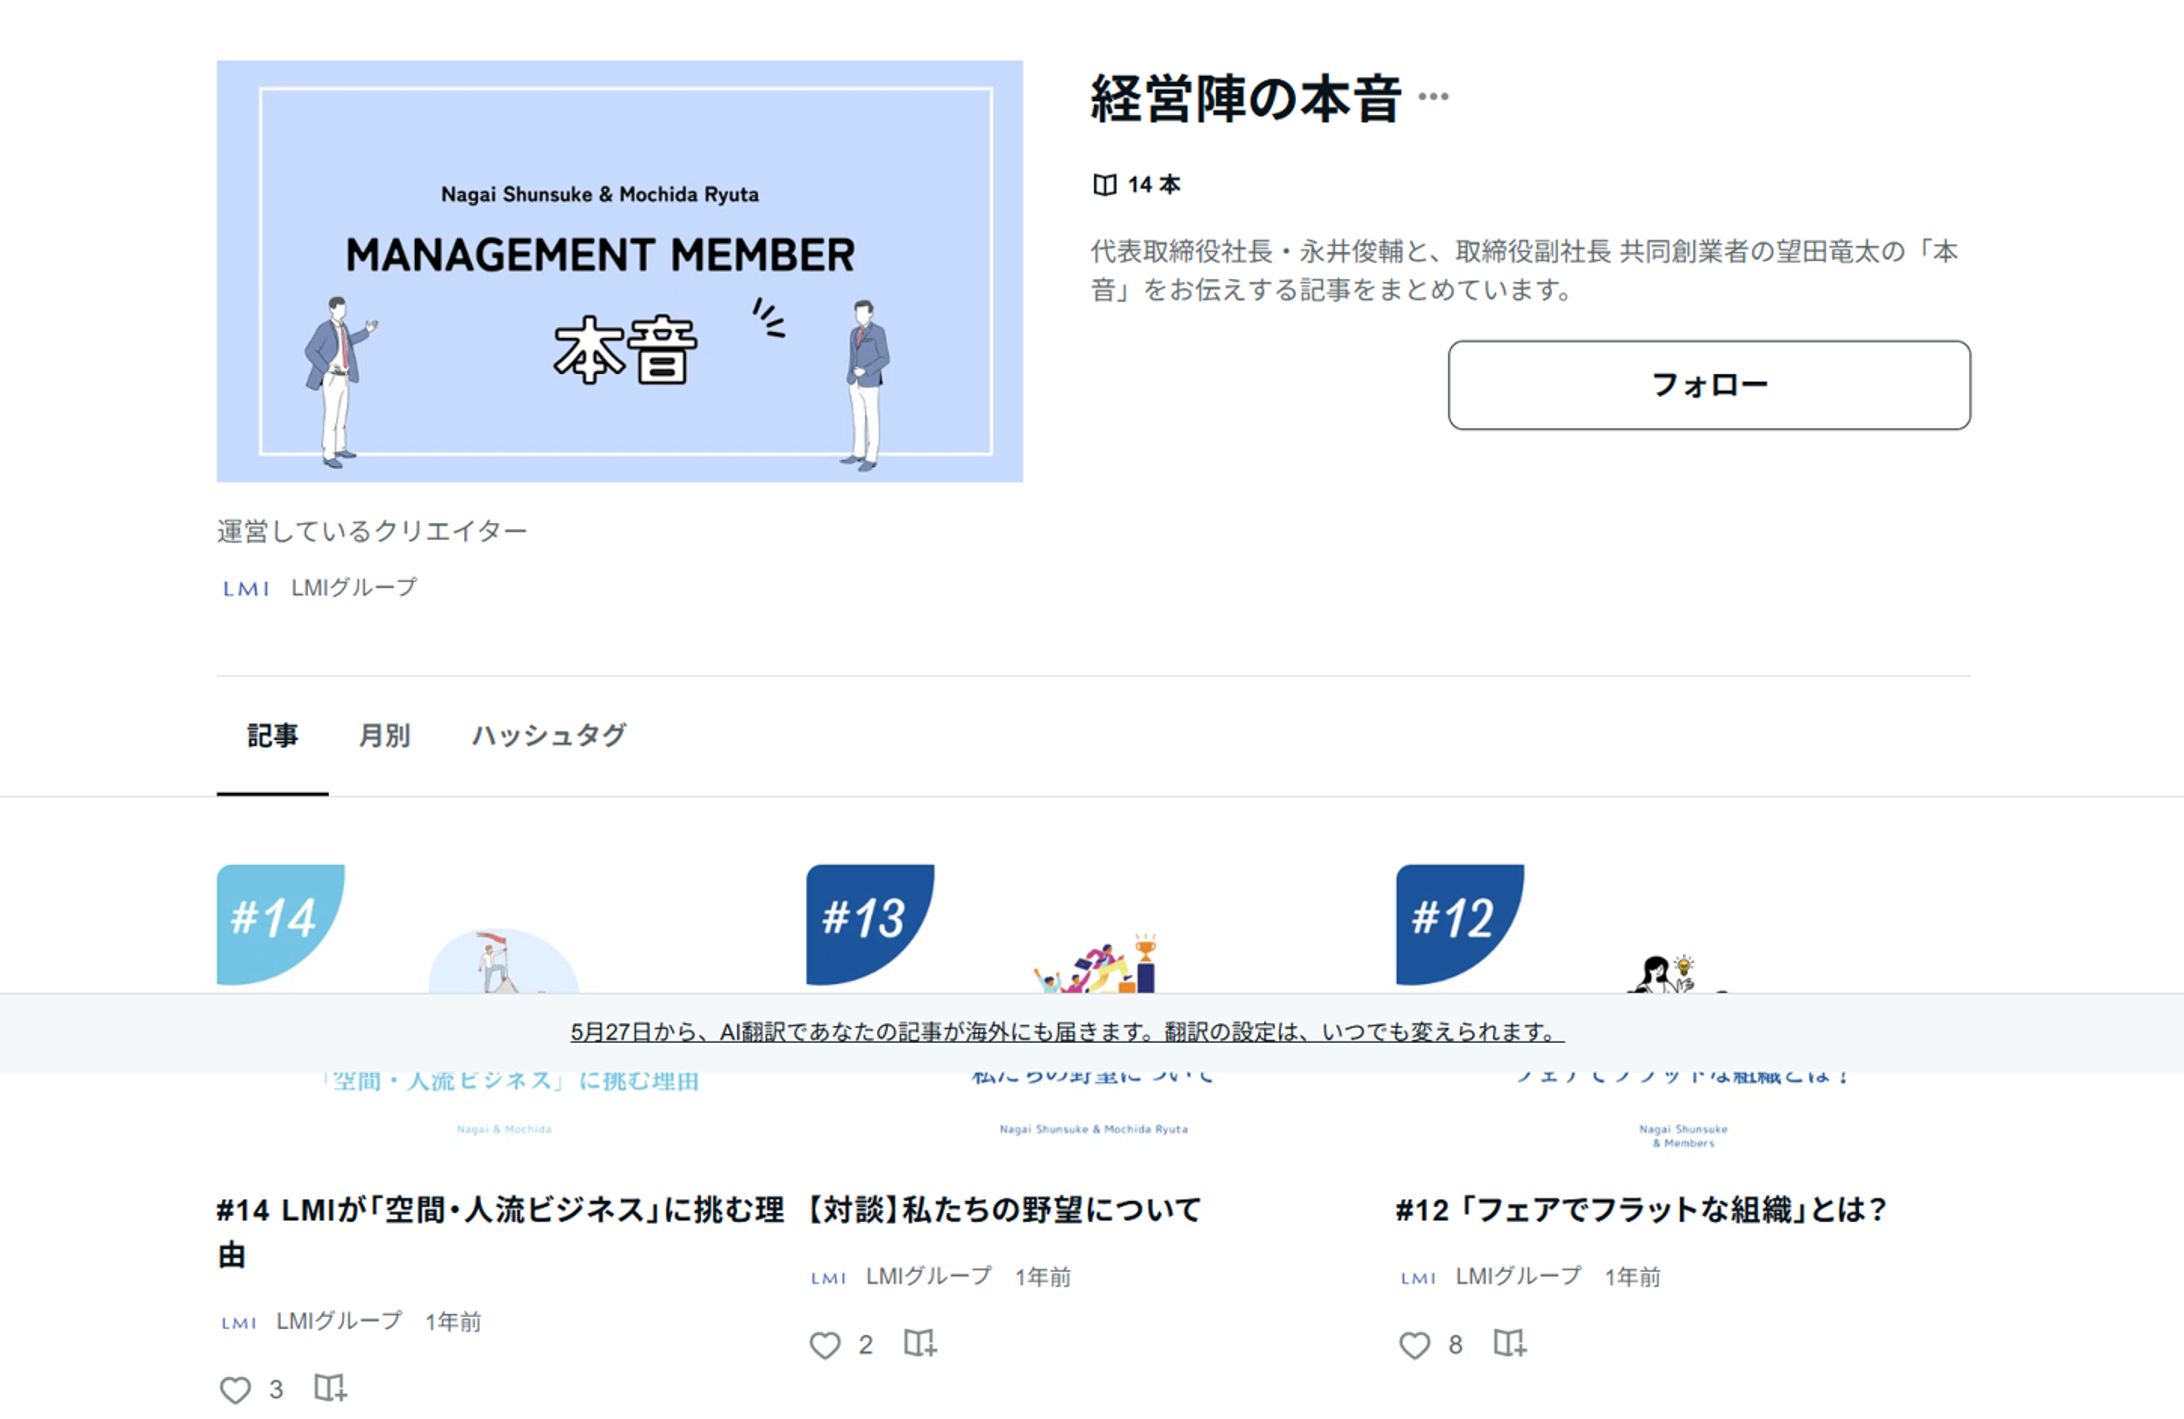Click the 1年前 timestamp under 私たちの野望 article
Screen dimensions: 2184x1419
coord(1043,1277)
